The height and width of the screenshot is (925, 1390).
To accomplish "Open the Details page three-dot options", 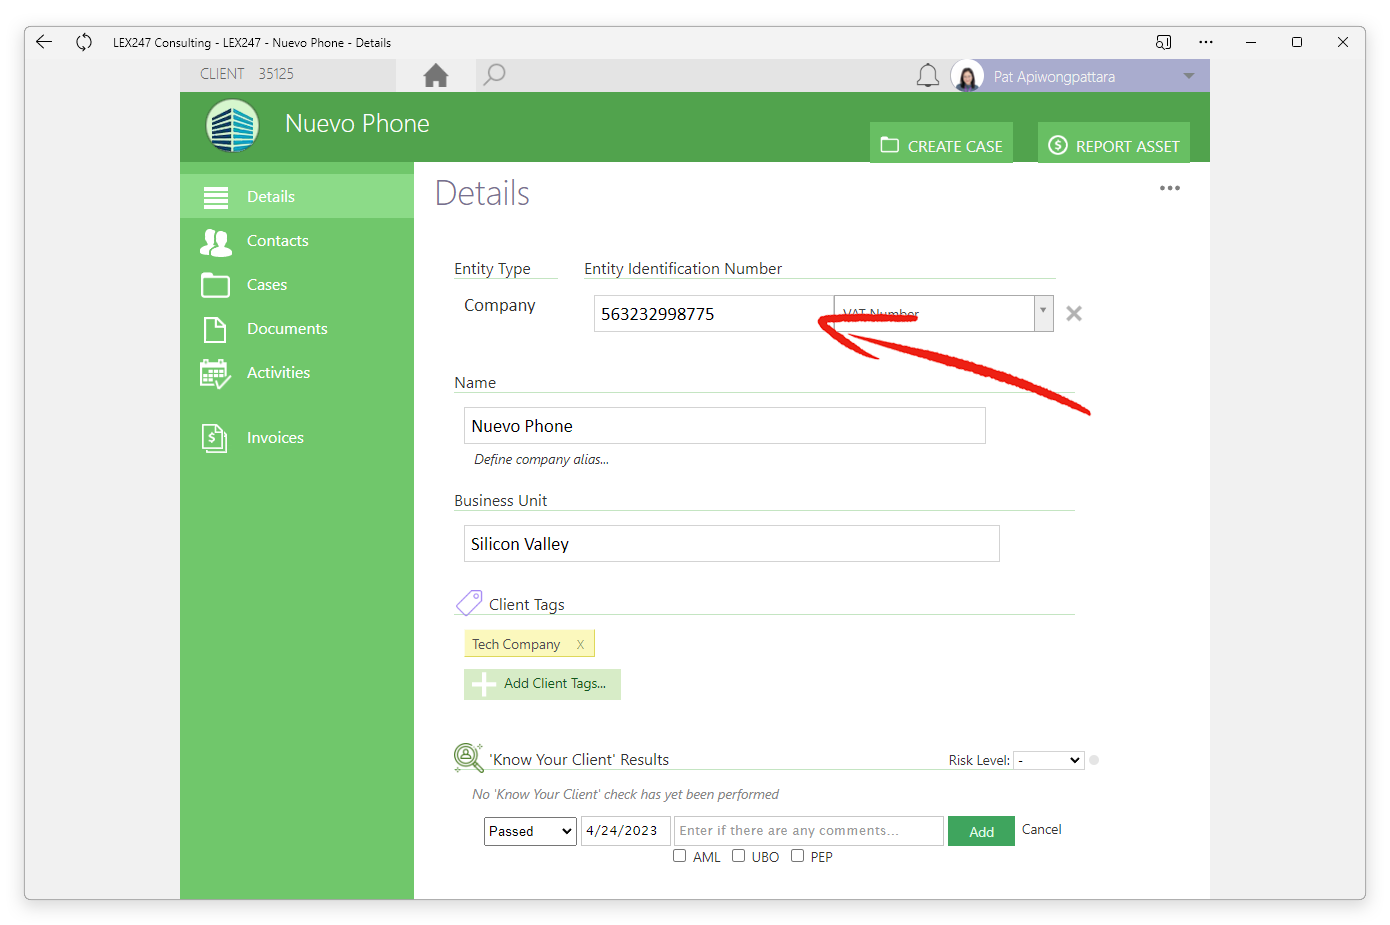I will (1170, 188).
